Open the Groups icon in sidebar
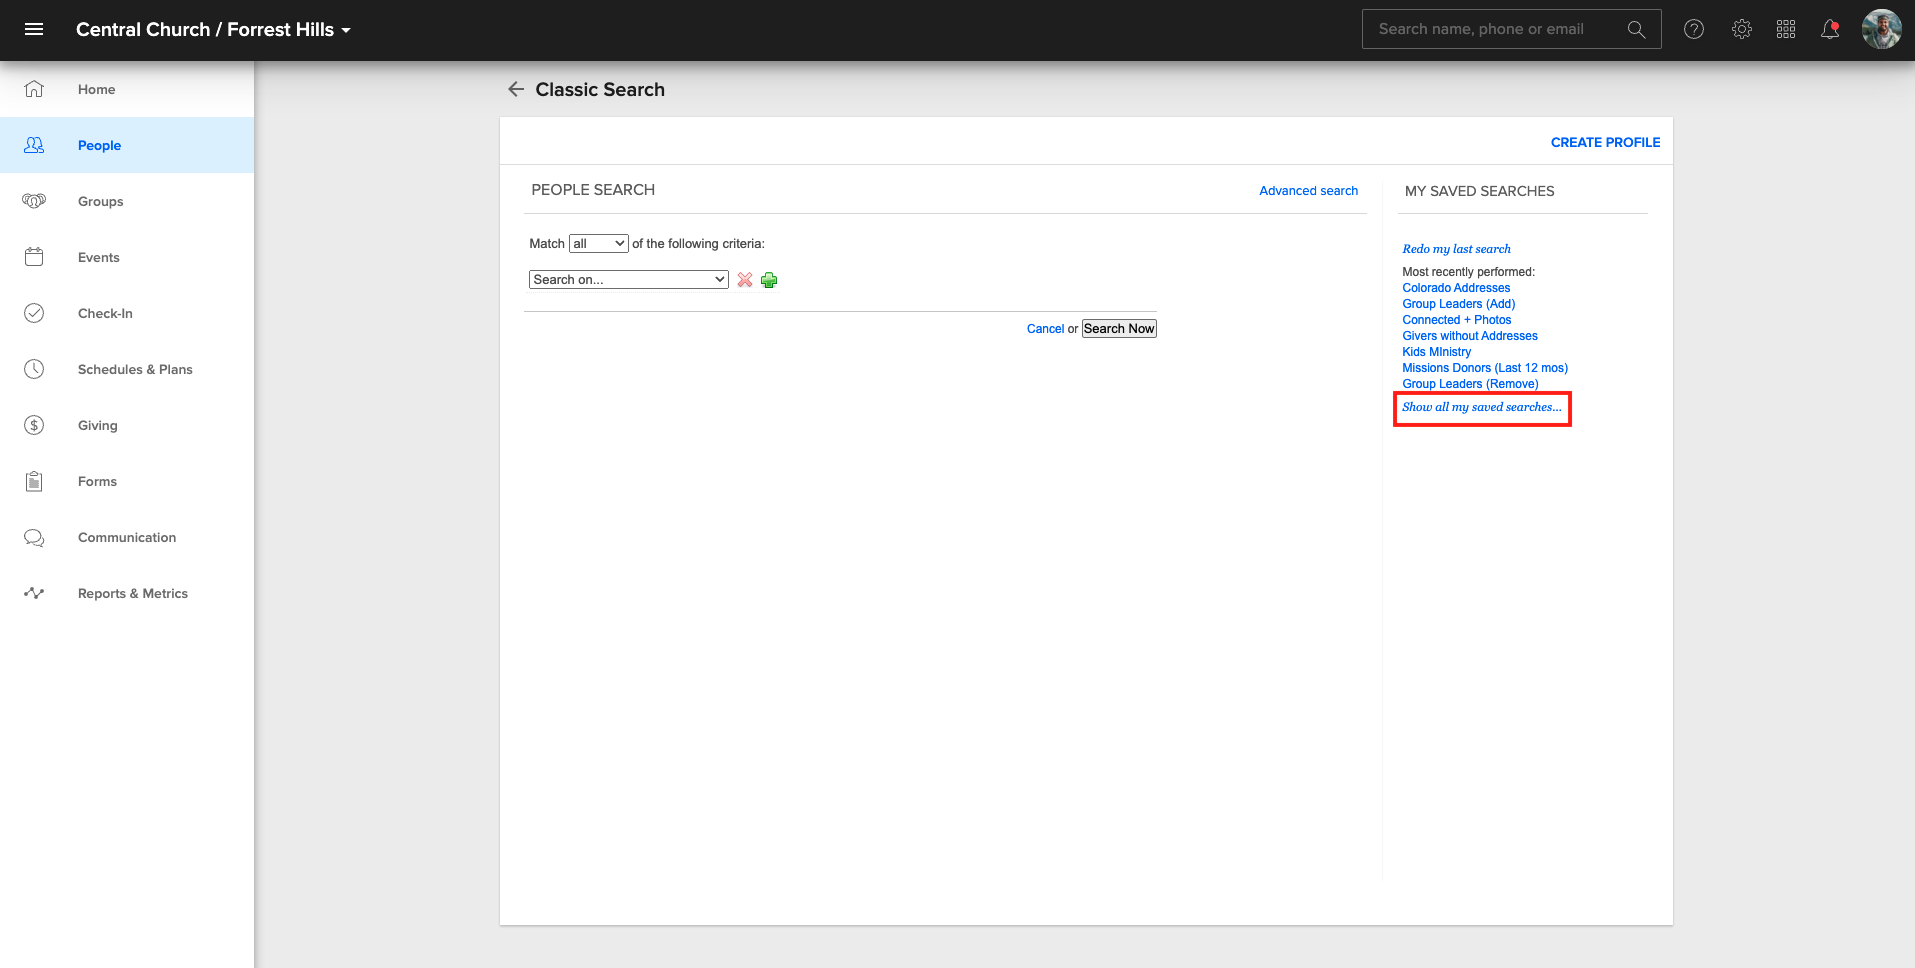 point(34,201)
